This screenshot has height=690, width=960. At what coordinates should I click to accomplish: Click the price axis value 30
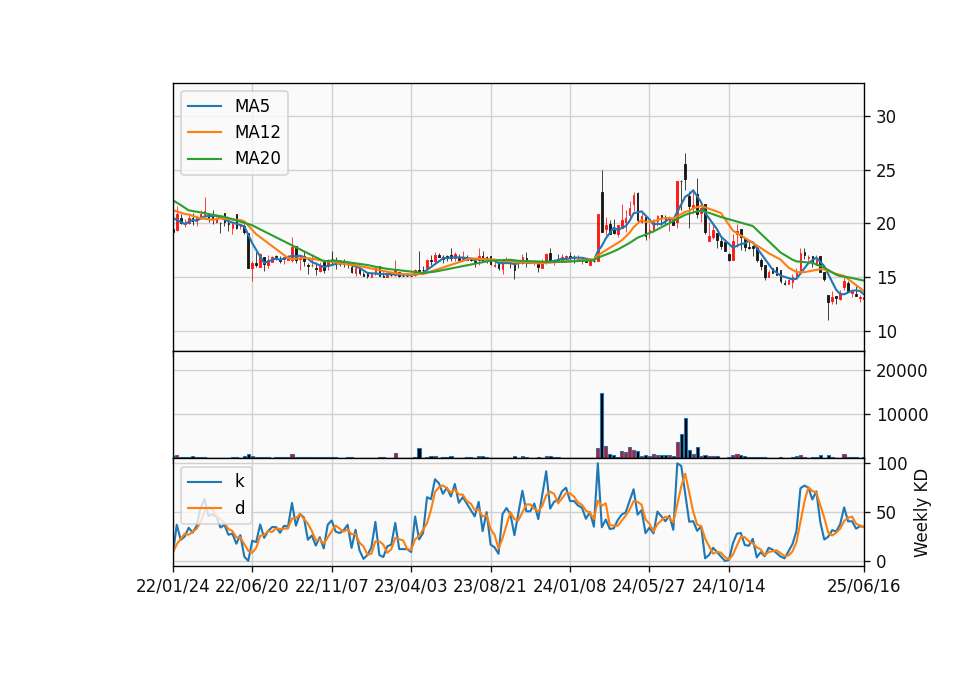click(x=886, y=117)
